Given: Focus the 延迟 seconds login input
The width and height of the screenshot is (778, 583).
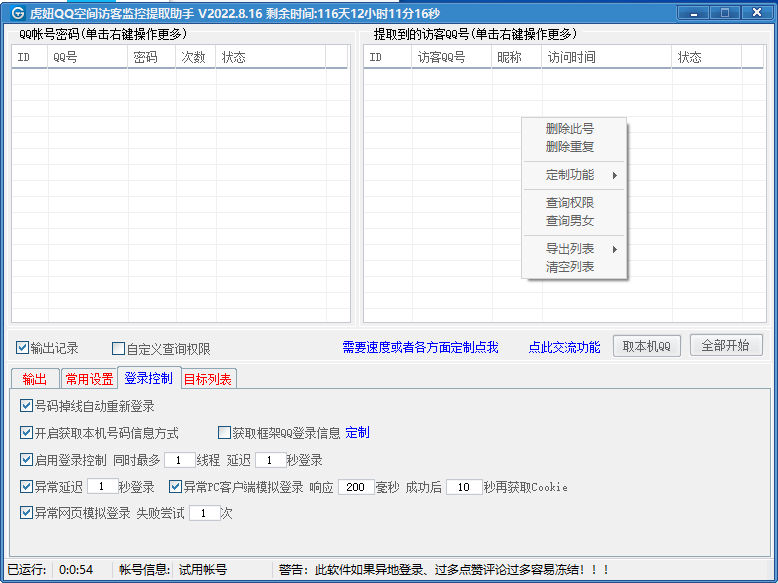Looking at the screenshot, I should coord(270,460).
